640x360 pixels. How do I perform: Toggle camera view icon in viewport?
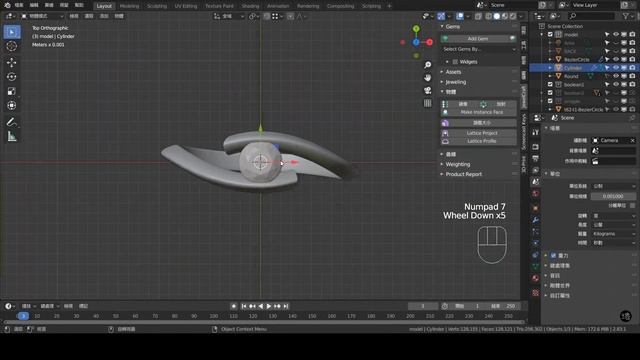pos(427,90)
